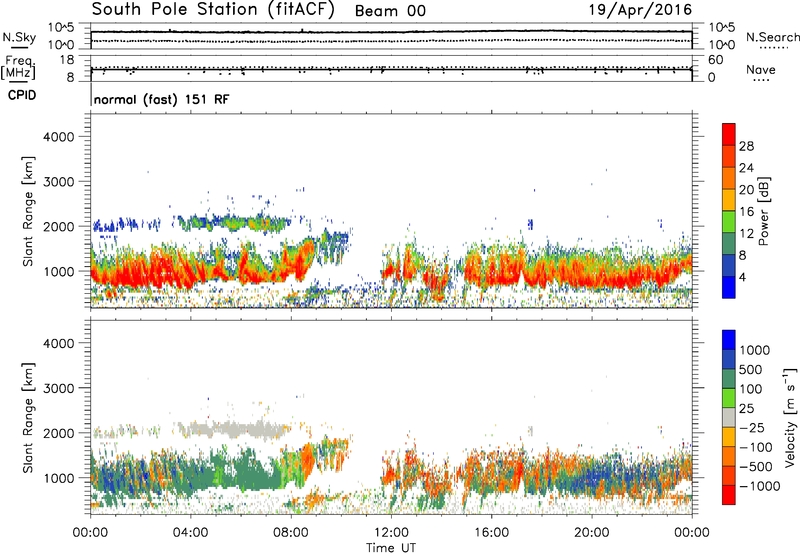Click the orange −100 to −500 Velocity segment
Viewport: 800px width, 554px height.
pos(729,456)
